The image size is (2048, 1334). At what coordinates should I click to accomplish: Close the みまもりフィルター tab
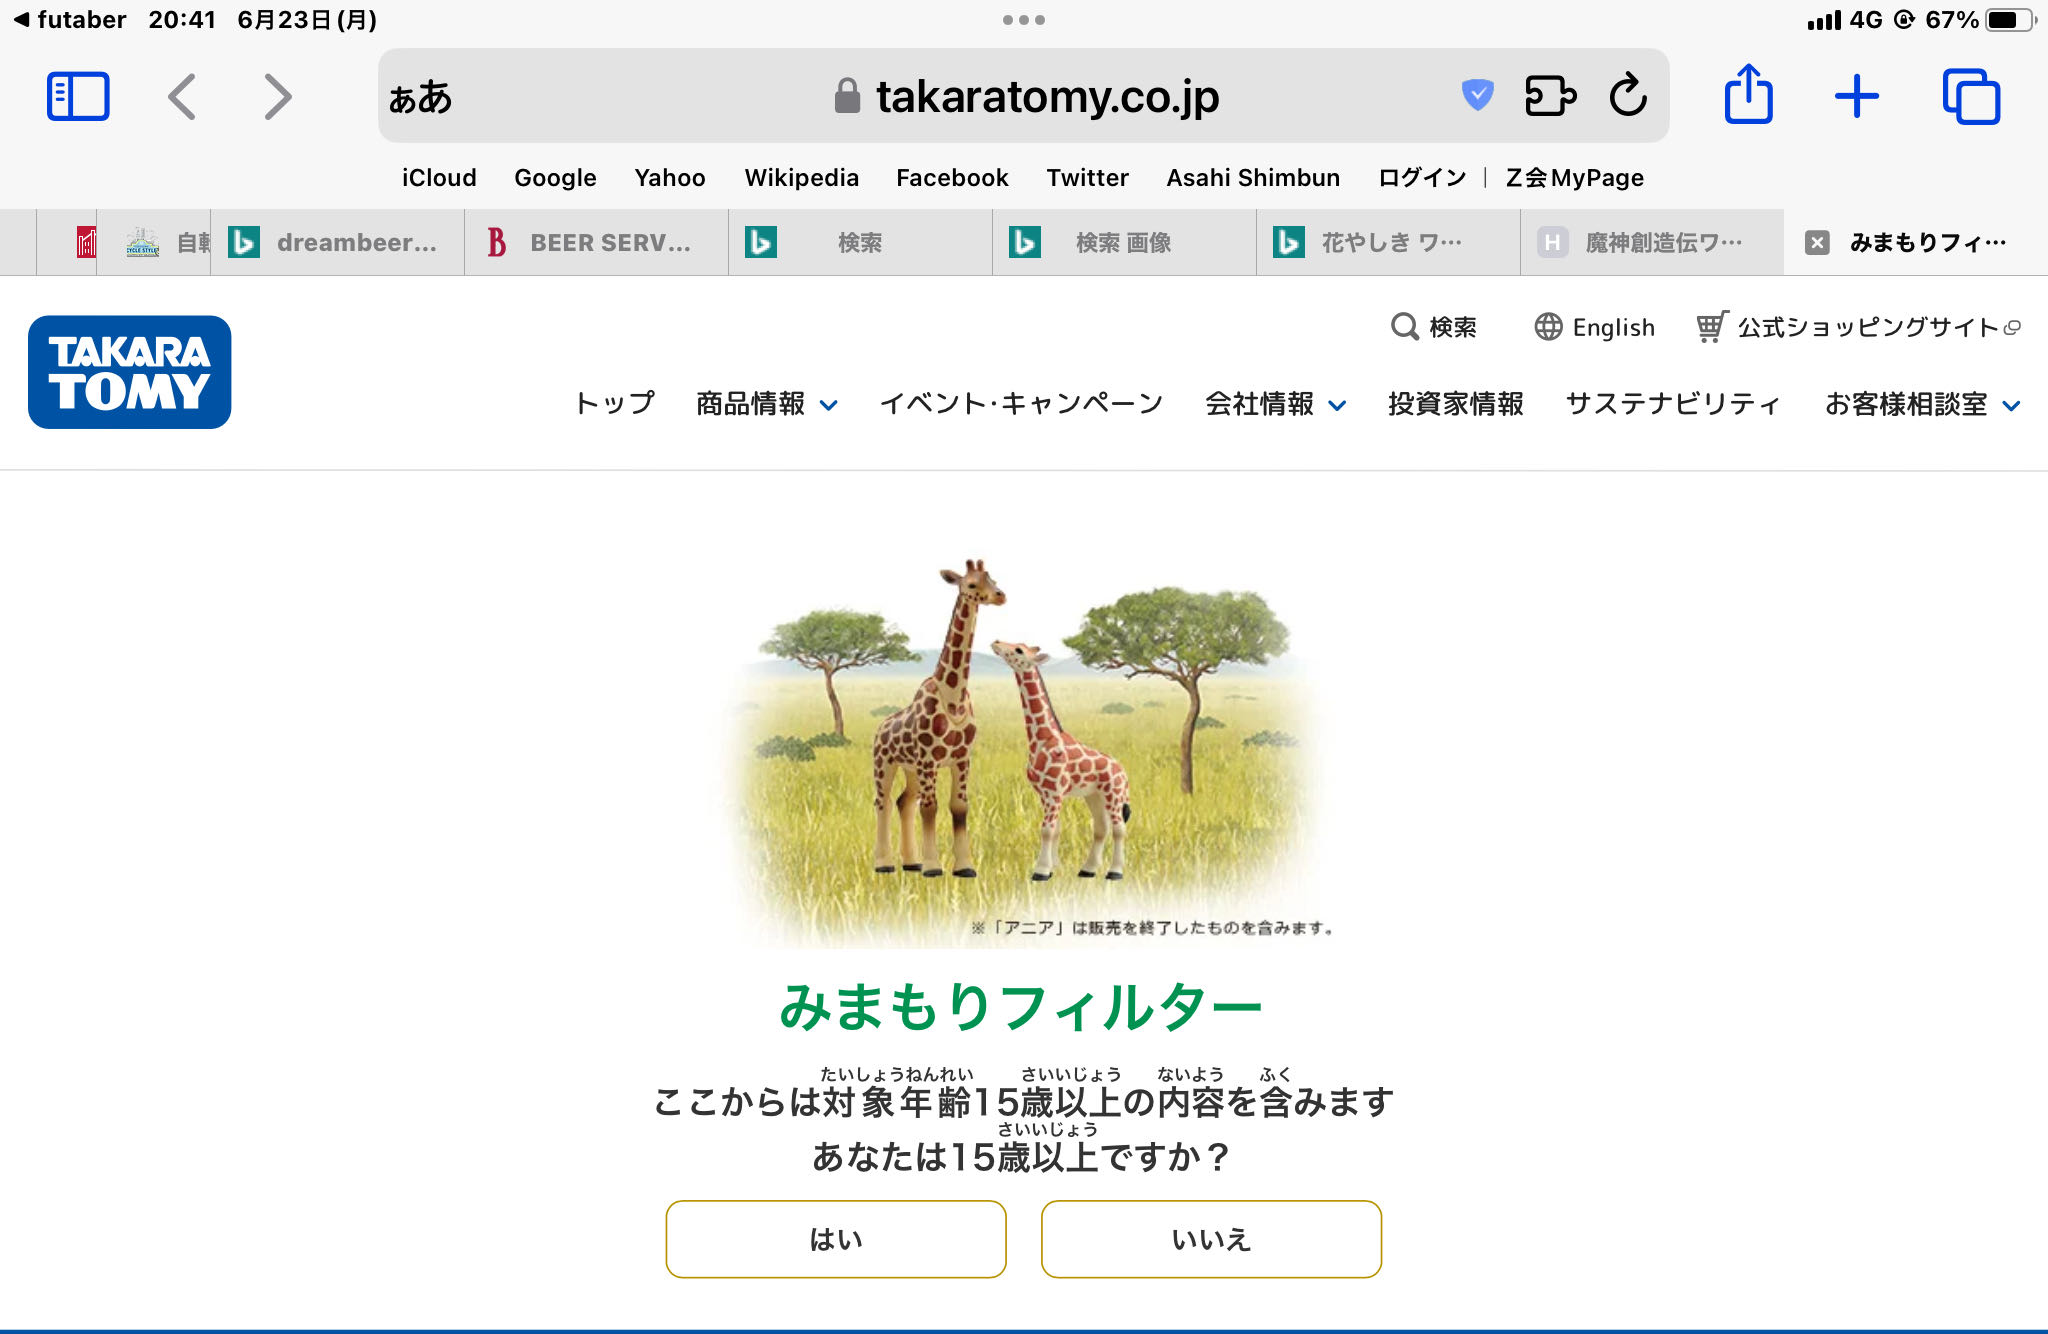(x=1817, y=243)
